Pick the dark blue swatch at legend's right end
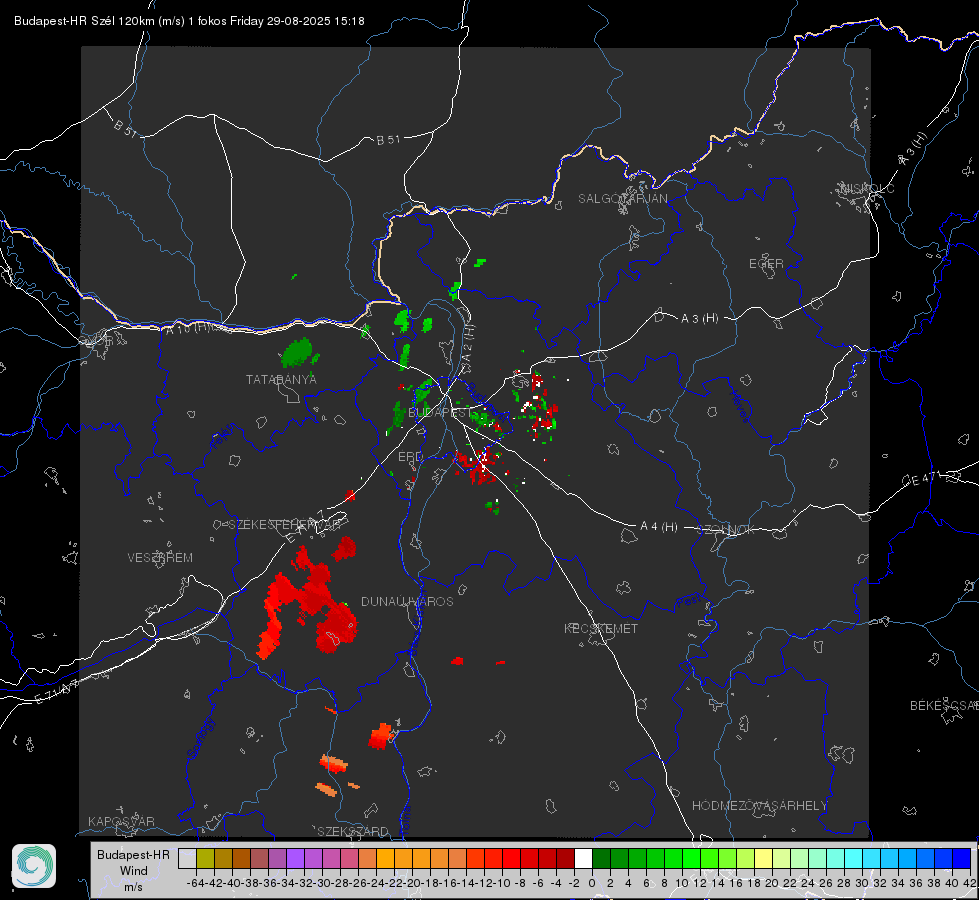The height and width of the screenshot is (900, 979). [x=962, y=858]
